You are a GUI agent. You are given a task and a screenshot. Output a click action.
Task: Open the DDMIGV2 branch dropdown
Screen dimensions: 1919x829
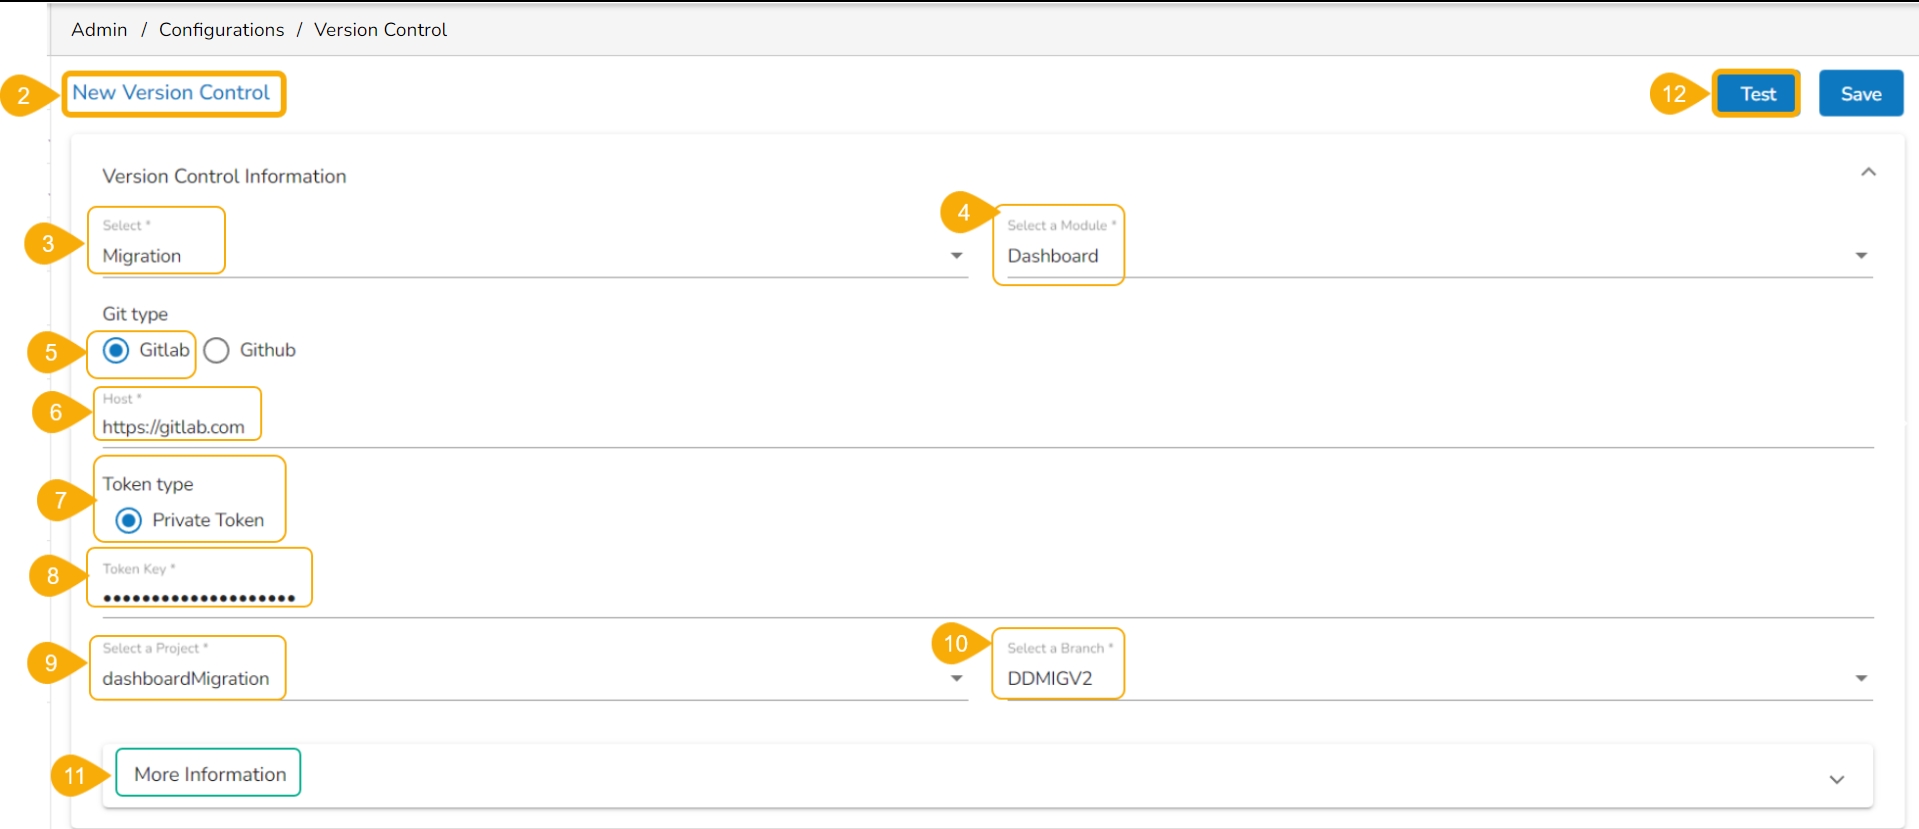pyautogui.click(x=1400, y=679)
